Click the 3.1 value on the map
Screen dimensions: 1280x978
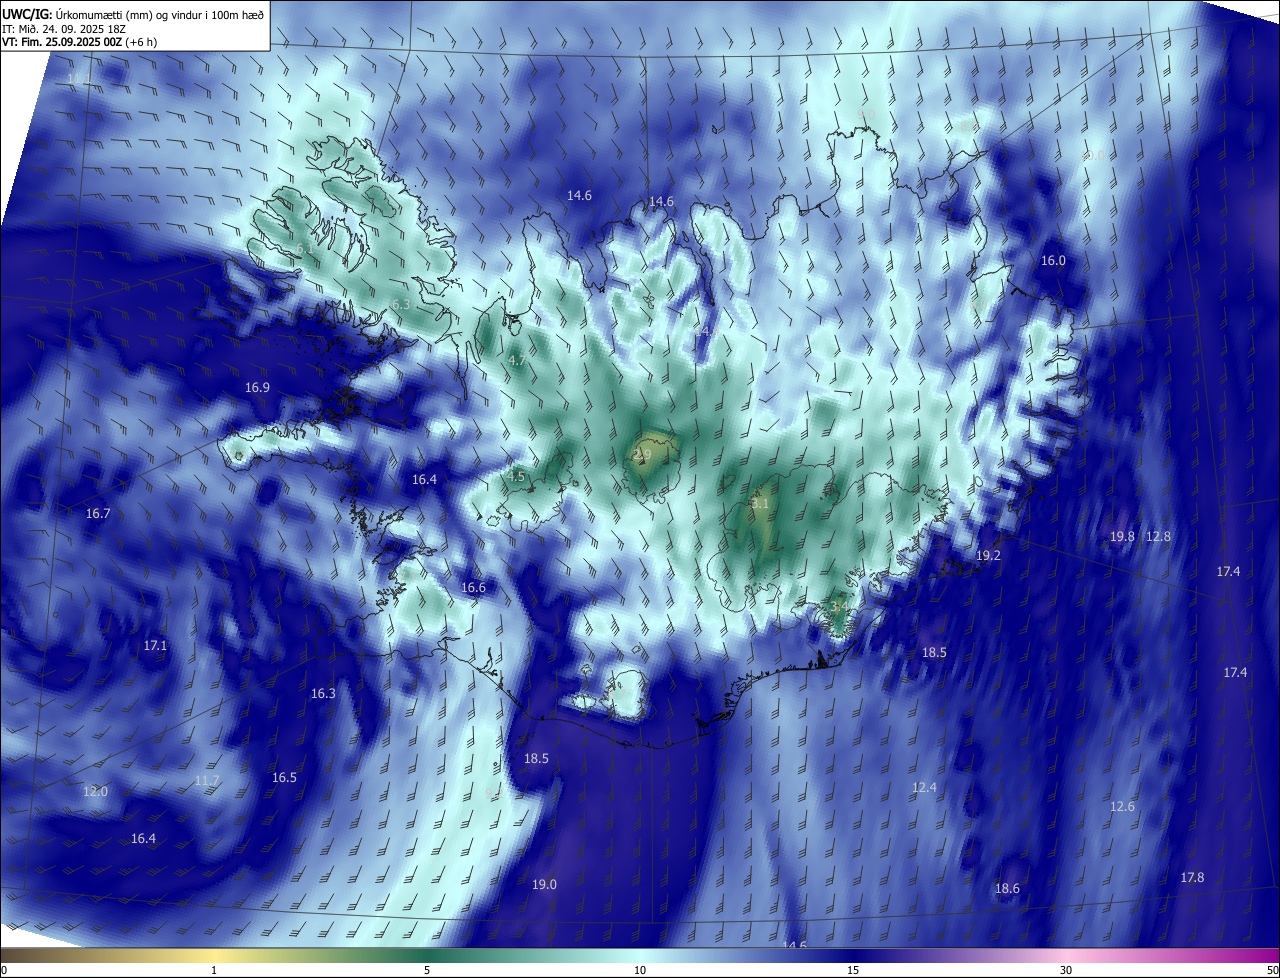(x=760, y=503)
